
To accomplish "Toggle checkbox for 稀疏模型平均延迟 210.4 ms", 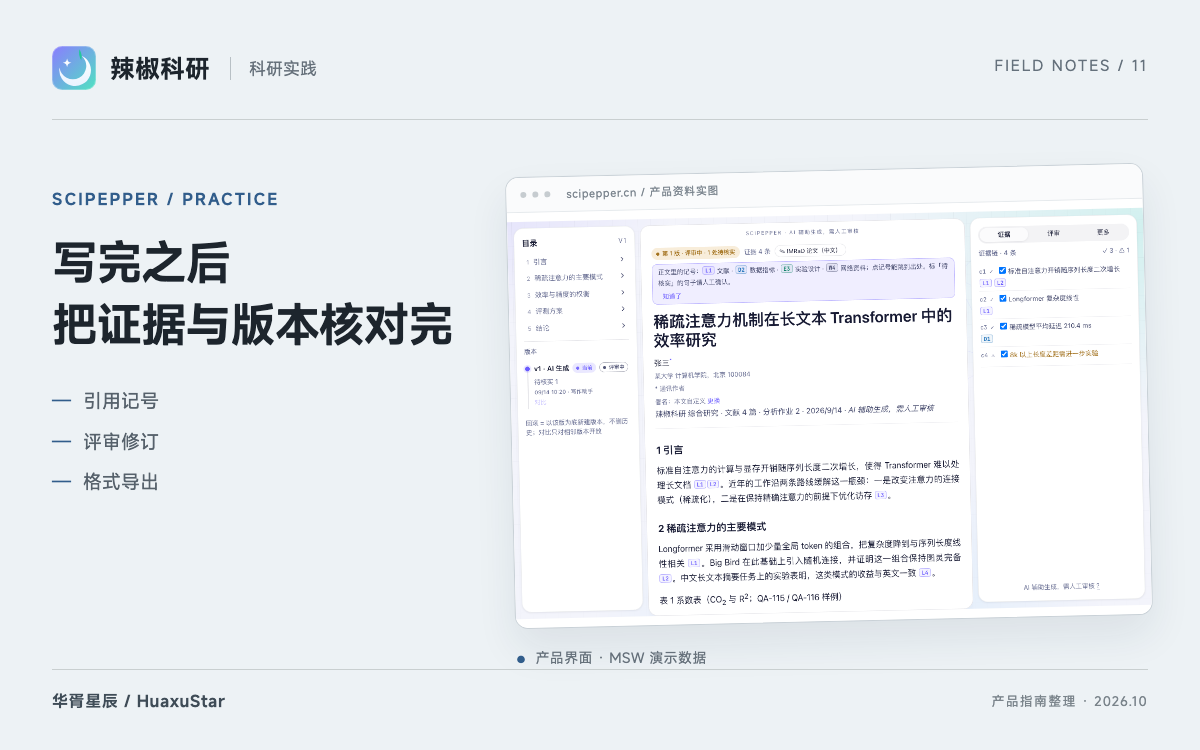I will [x=1003, y=326].
